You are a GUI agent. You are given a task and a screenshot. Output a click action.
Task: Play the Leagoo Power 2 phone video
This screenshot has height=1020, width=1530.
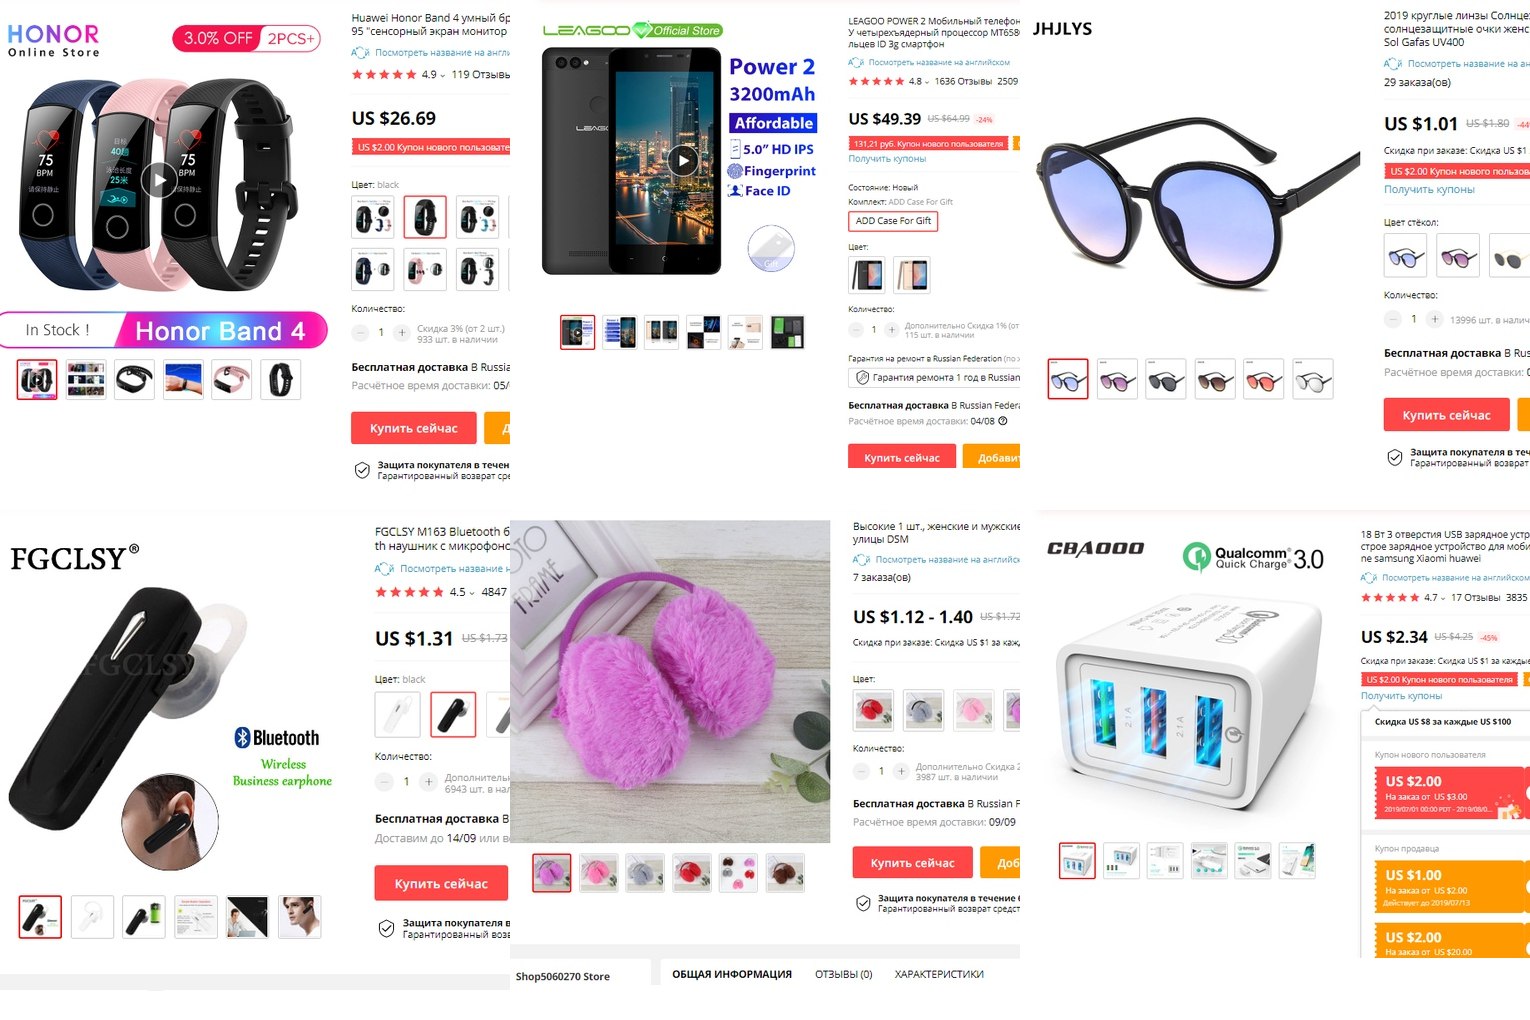click(x=683, y=161)
